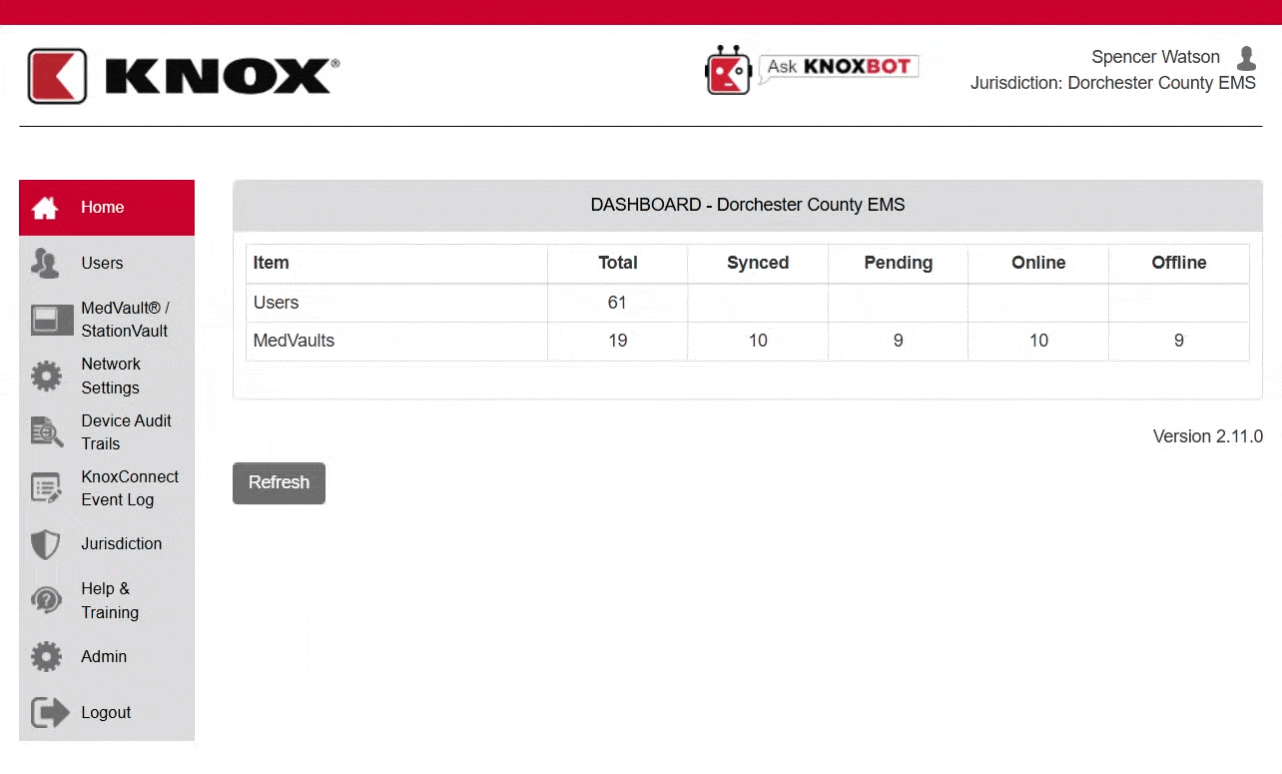1282x774 pixels.
Task: Open the Users menu item
Action: click(107, 263)
